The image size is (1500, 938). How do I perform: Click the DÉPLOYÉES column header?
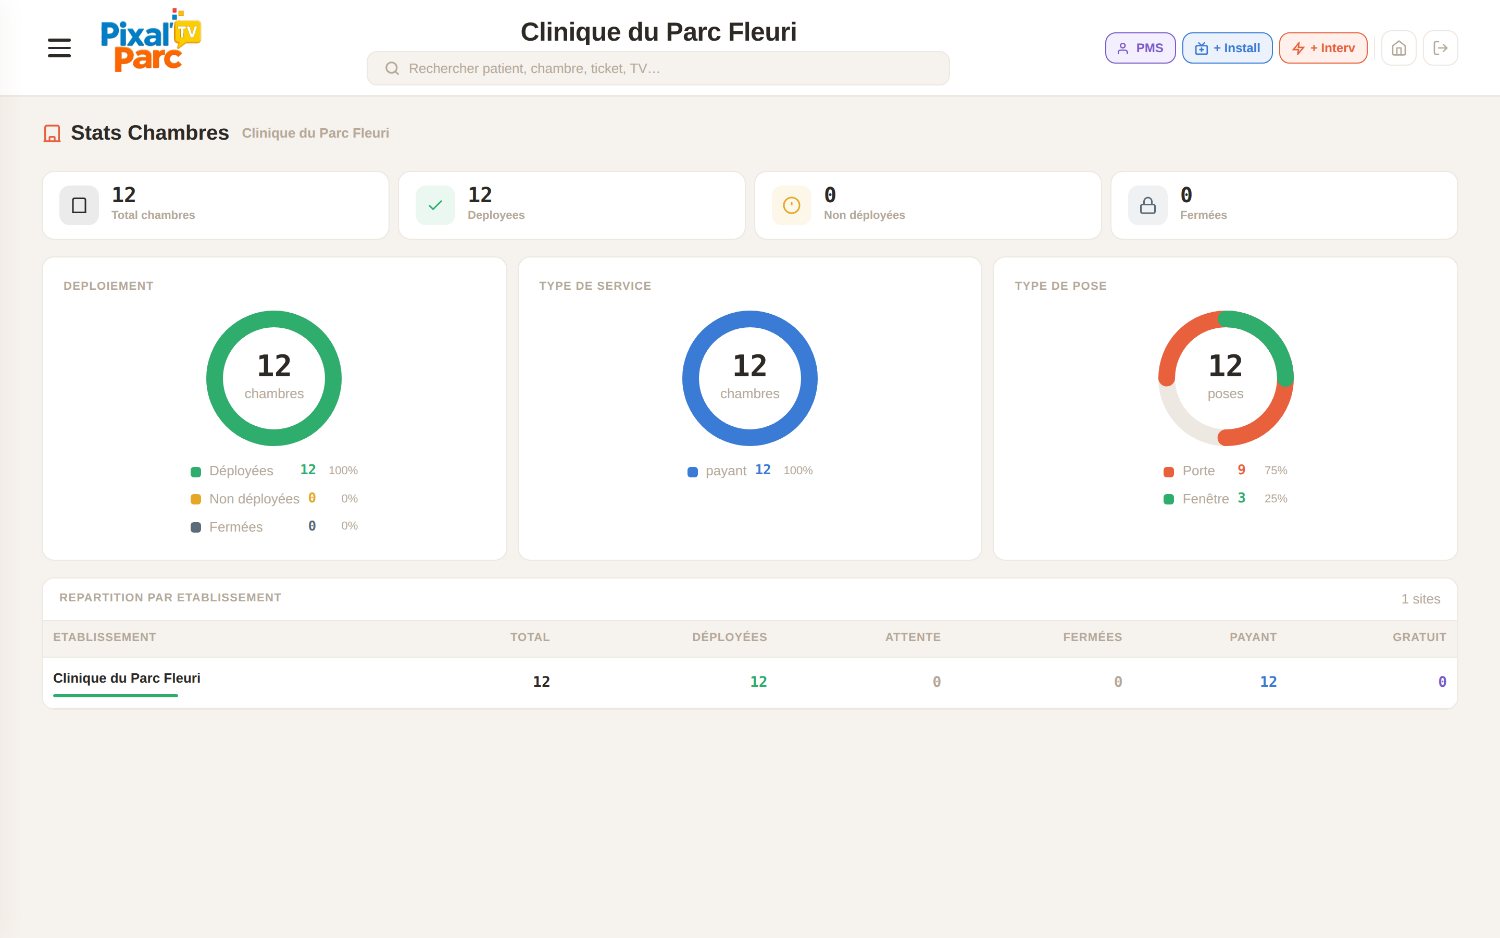(729, 637)
